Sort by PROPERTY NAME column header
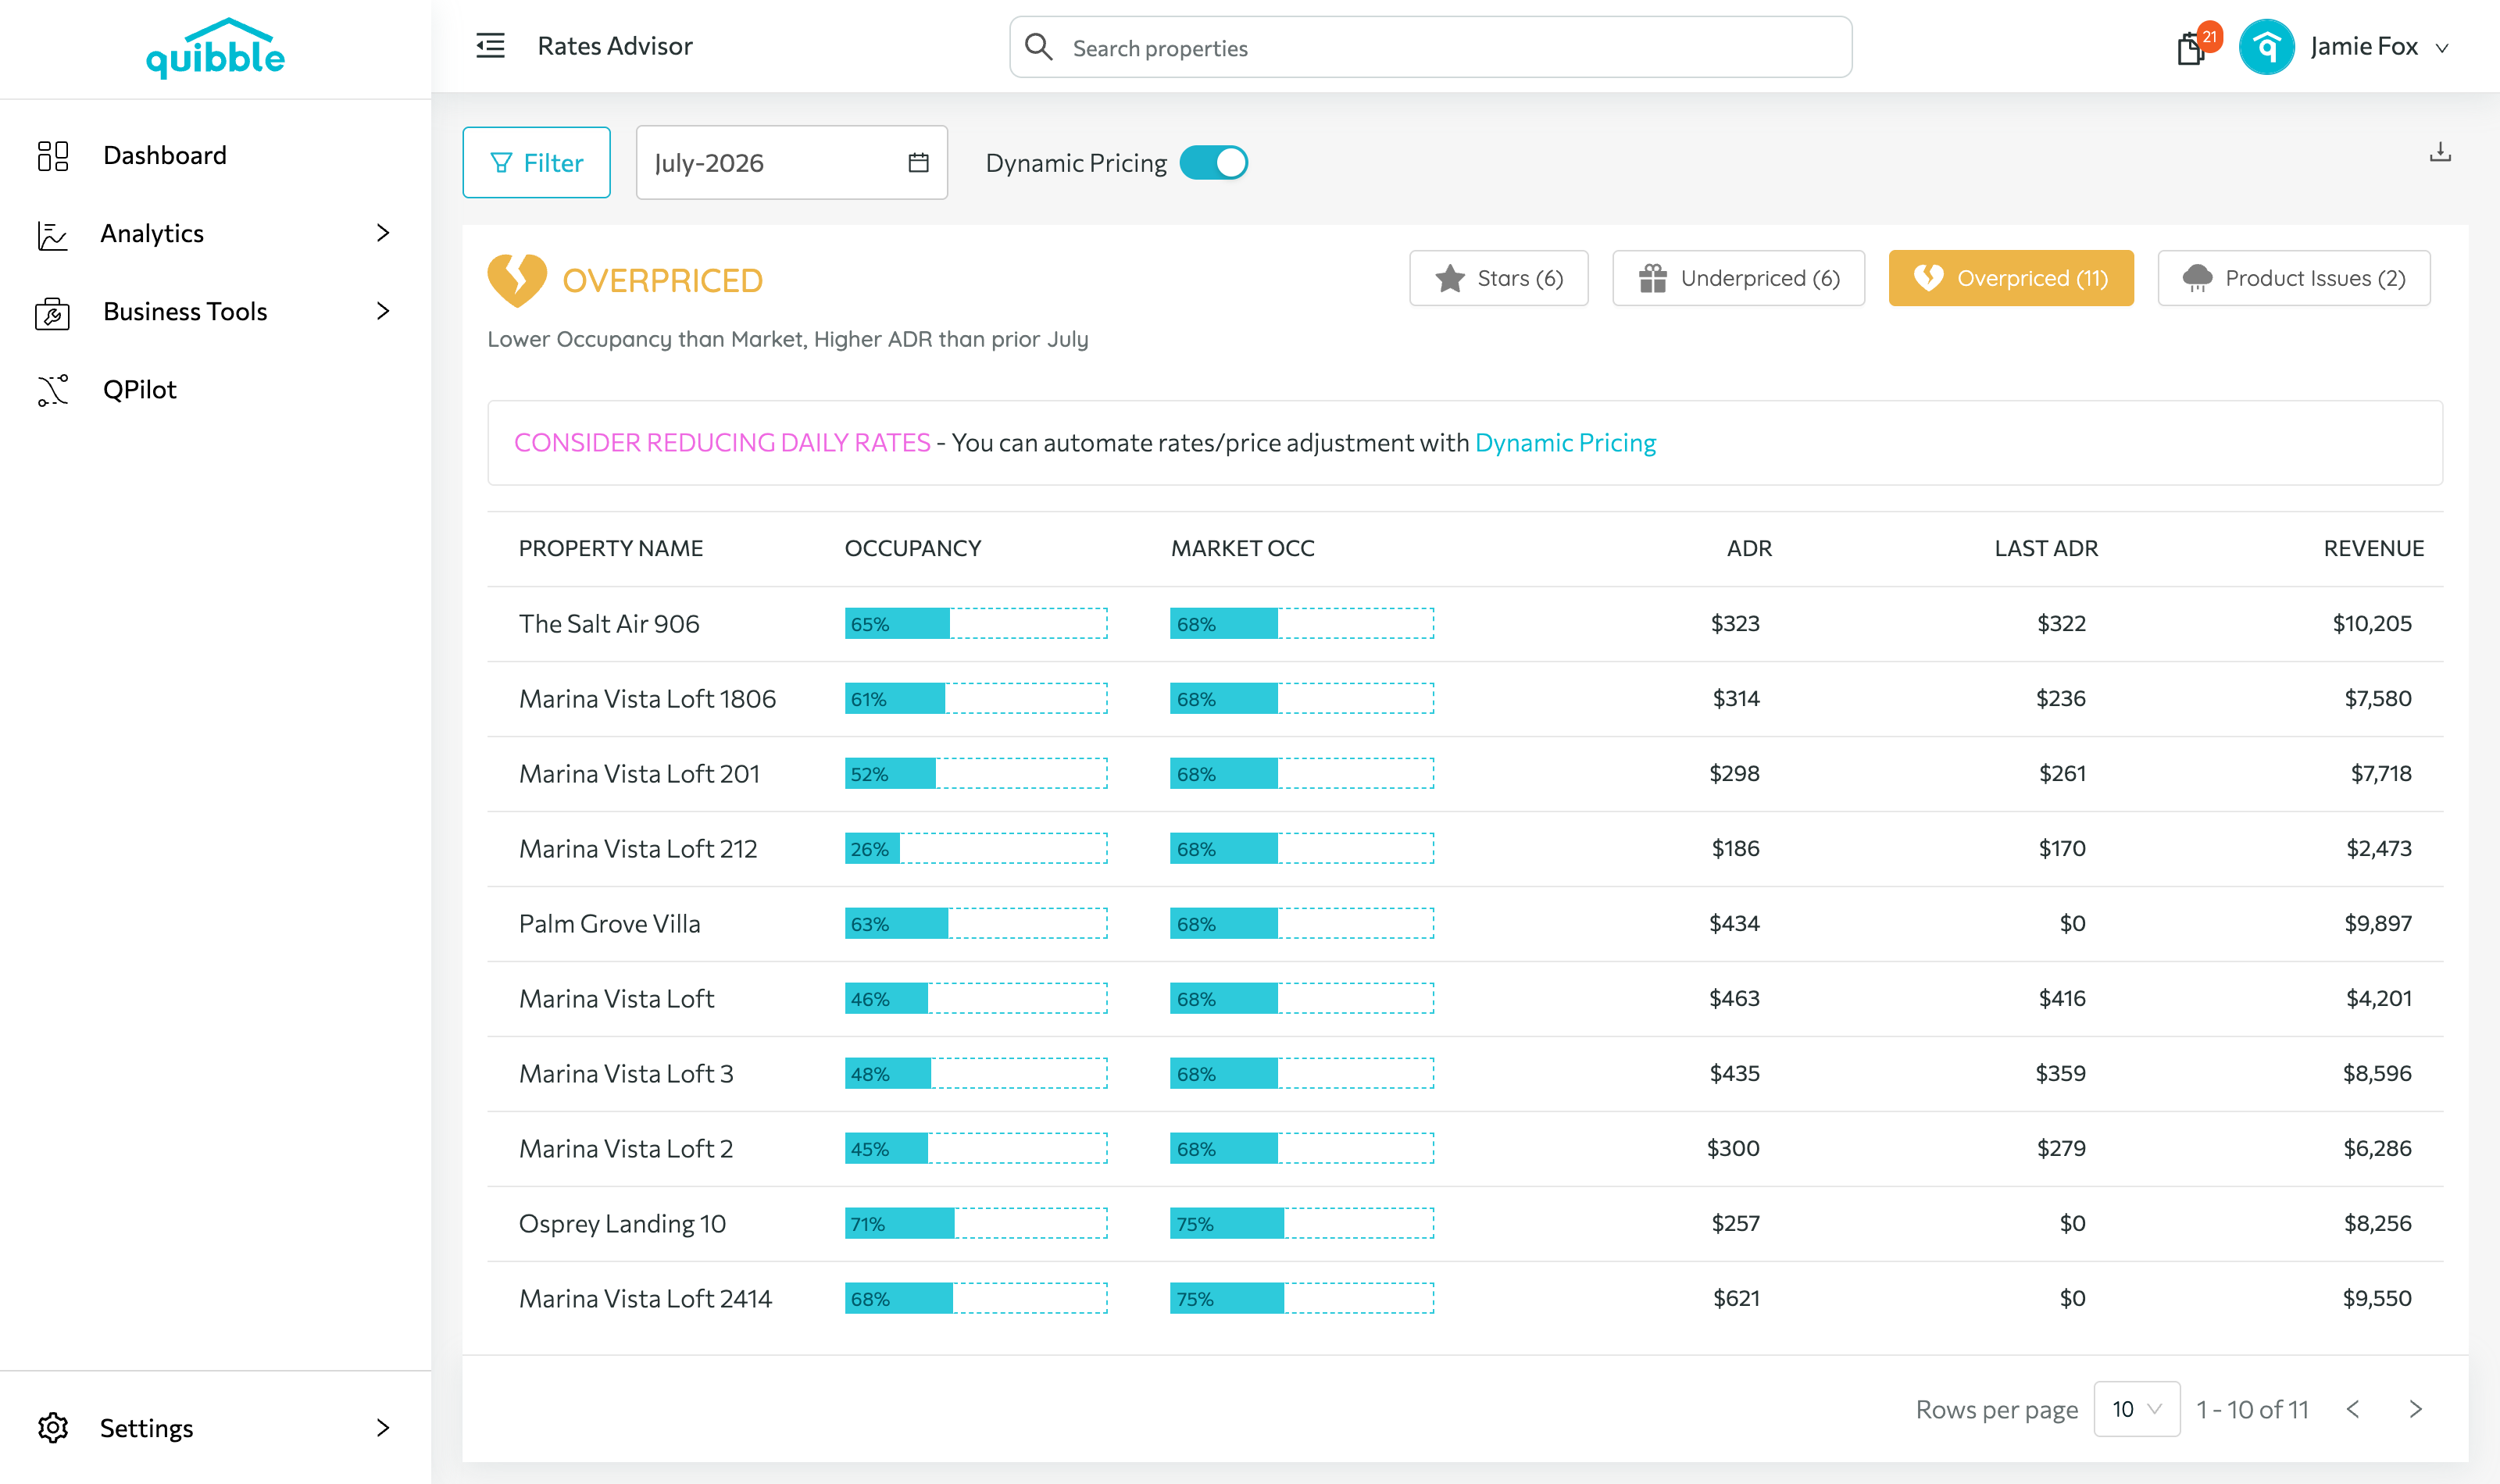Viewport: 2500px width, 1484px height. tap(611, 548)
